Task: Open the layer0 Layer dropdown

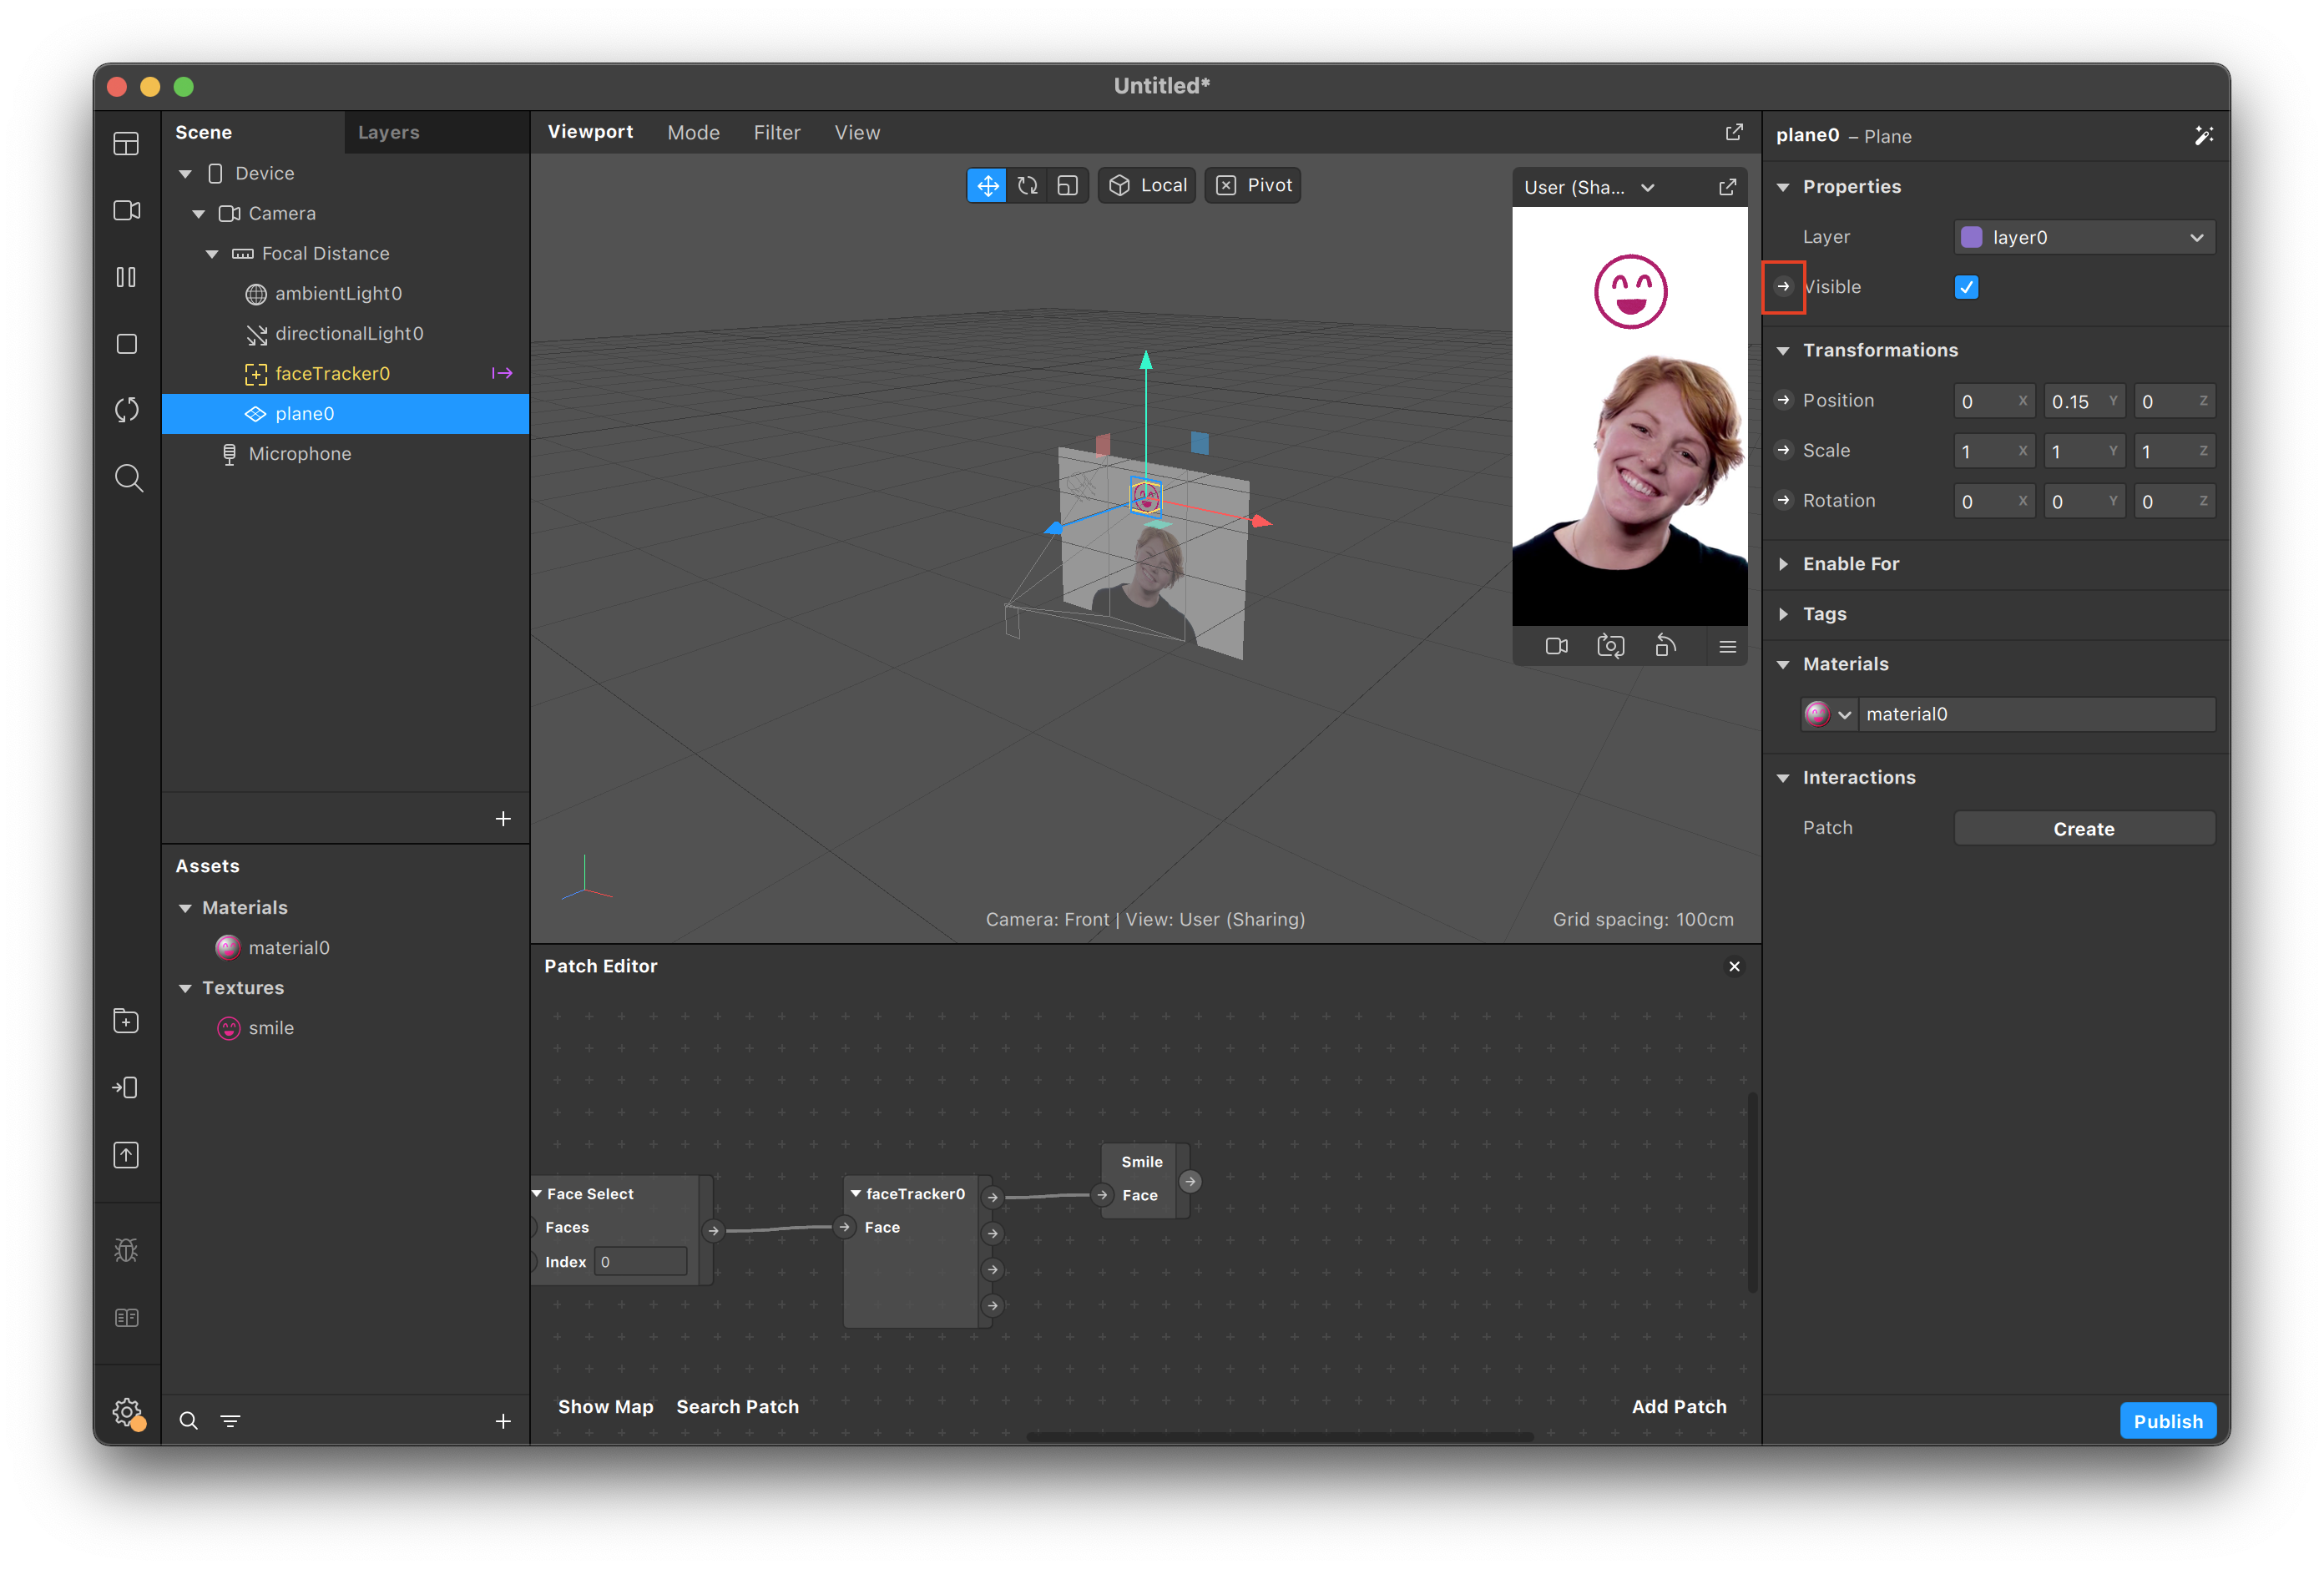Action: click(2084, 237)
